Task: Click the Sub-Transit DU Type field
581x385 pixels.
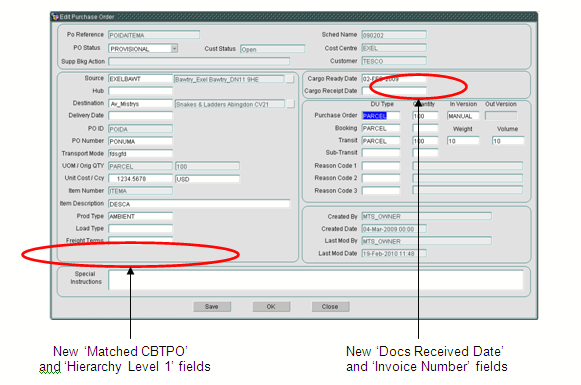Action: 381,153
